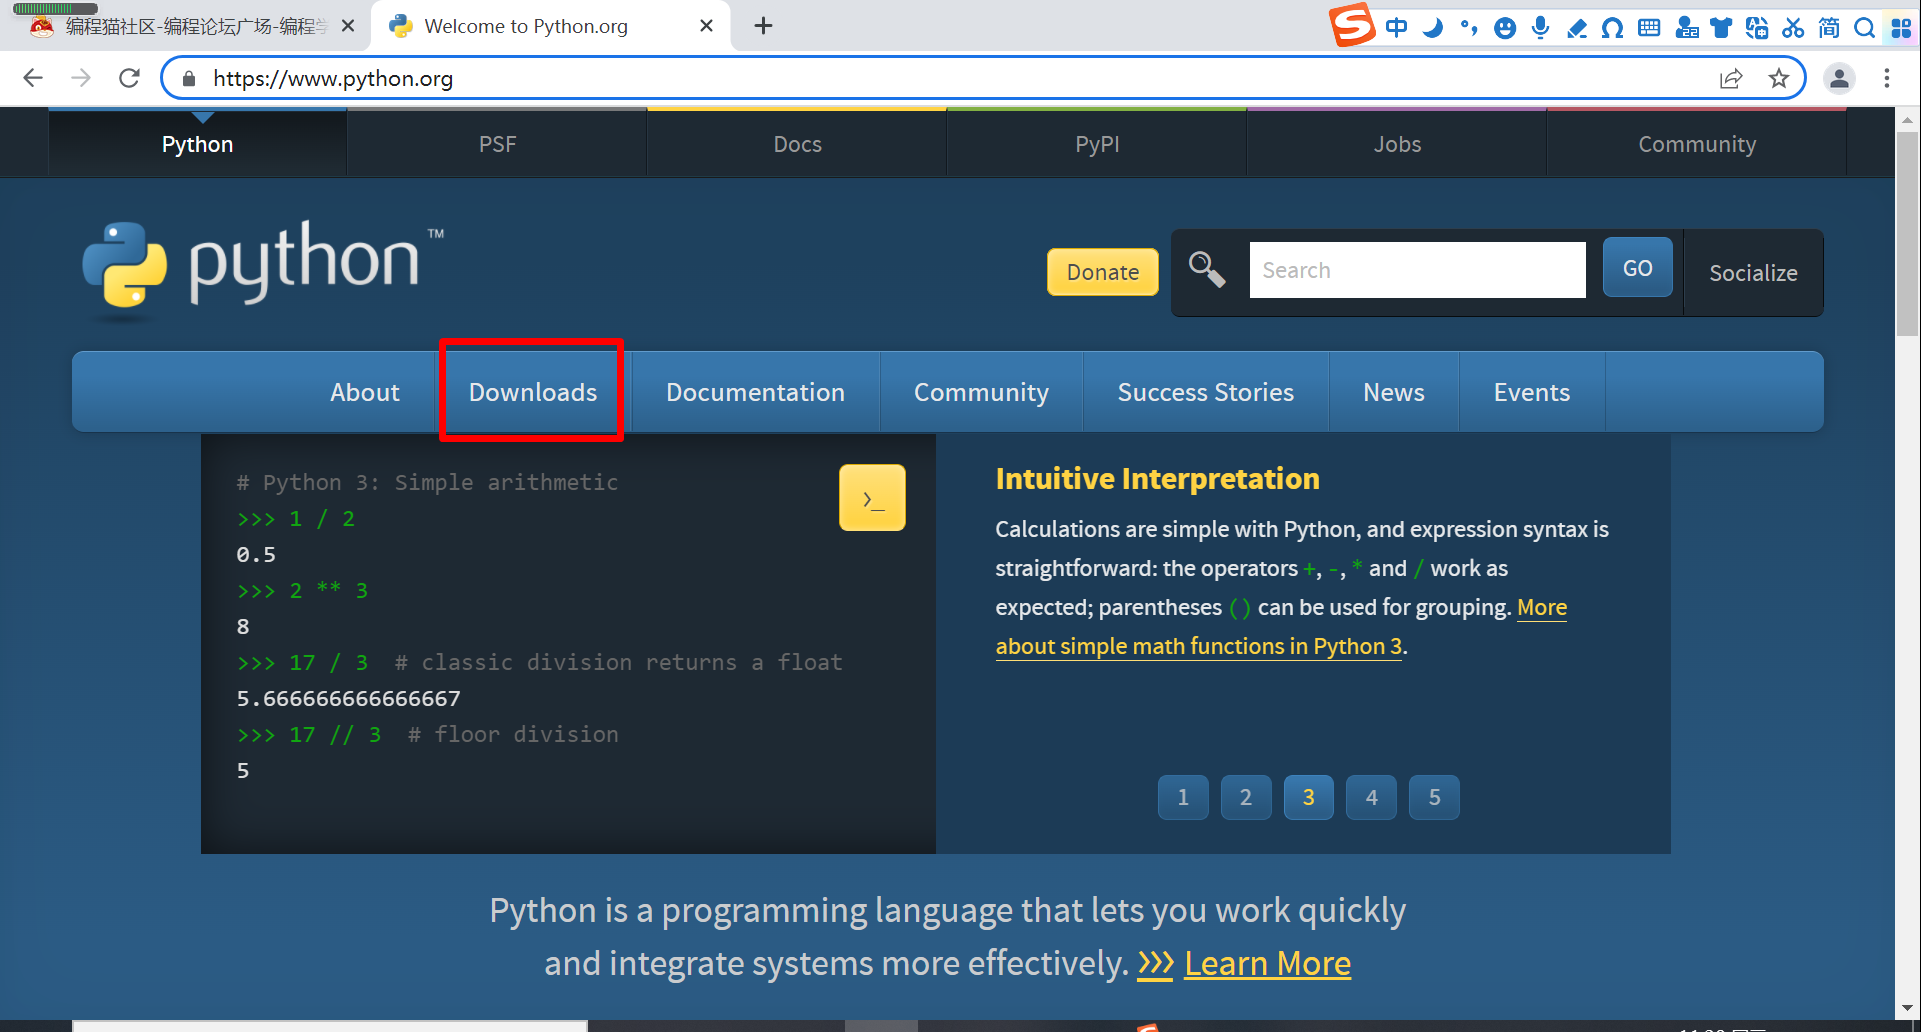
Task: Open the Sogou soft keyboard
Action: 1649,28
